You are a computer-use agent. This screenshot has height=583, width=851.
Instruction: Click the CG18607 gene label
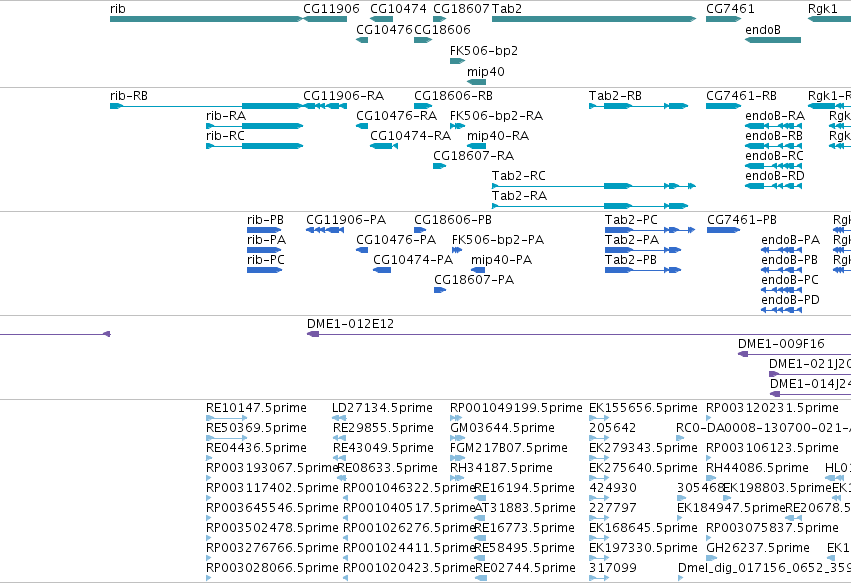[x=461, y=9]
